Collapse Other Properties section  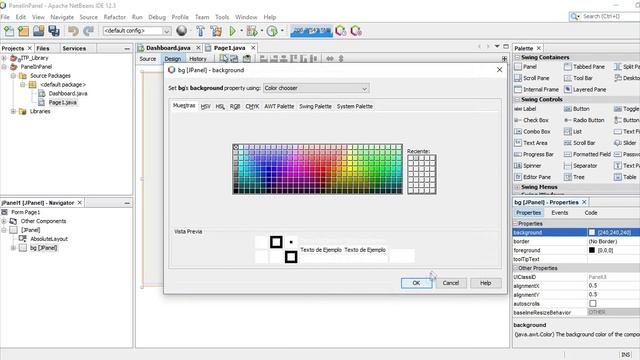tap(515, 268)
